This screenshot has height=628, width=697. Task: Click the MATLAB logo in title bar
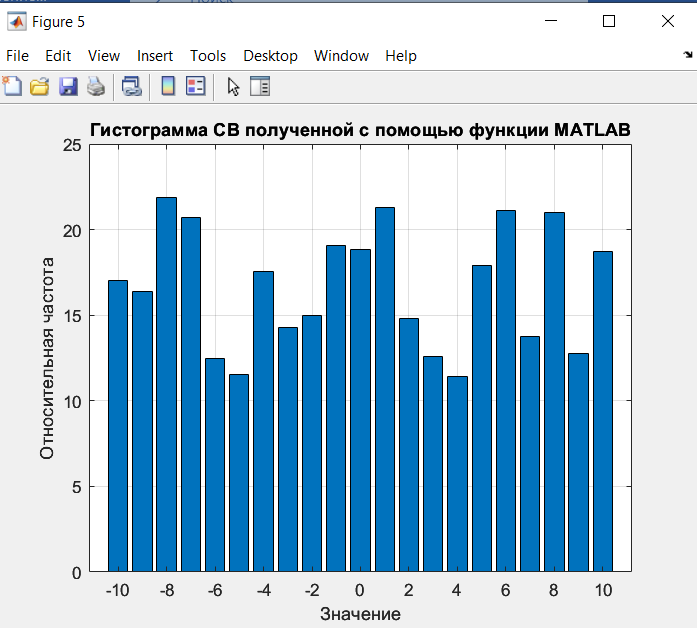pyautogui.click(x=16, y=22)
